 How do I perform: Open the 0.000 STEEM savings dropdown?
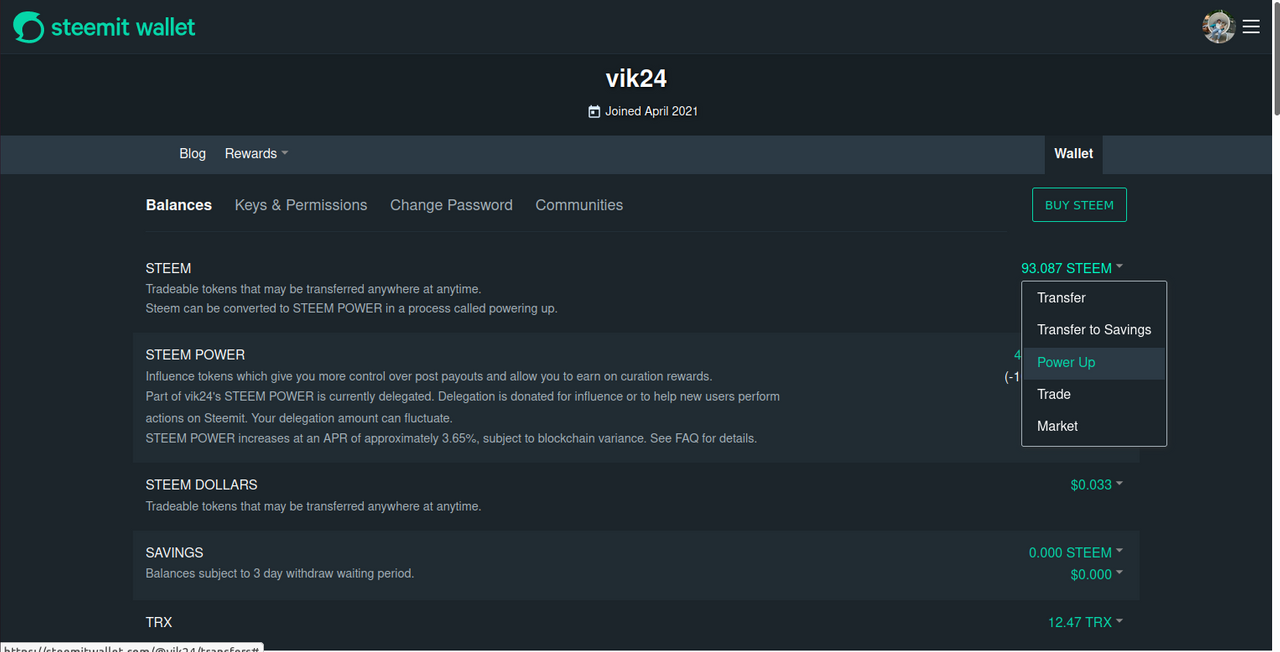[1076, 552]
